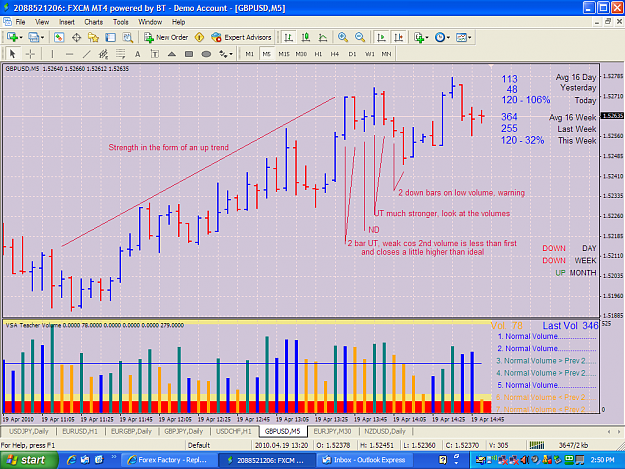Switch to W1 timeframe
The image size is (625, 469).
click(x=370, y=54)
